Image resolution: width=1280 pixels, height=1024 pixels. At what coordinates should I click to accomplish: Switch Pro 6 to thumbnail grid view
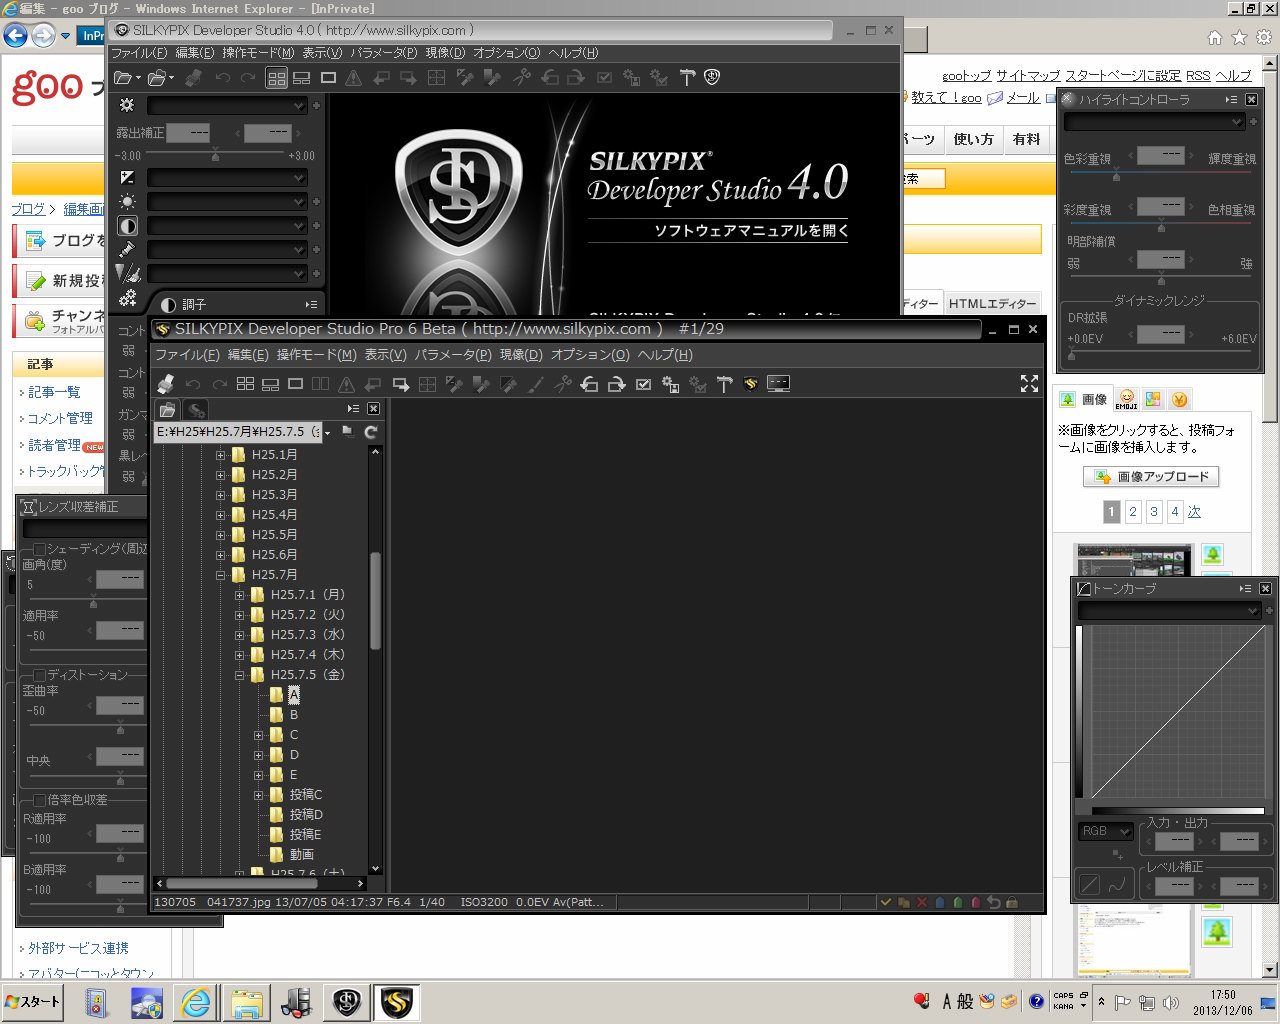click(x=245, y=384)
